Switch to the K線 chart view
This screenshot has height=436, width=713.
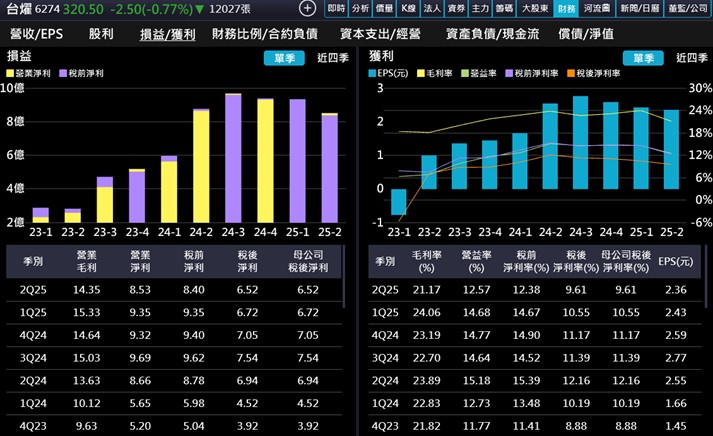407,8
